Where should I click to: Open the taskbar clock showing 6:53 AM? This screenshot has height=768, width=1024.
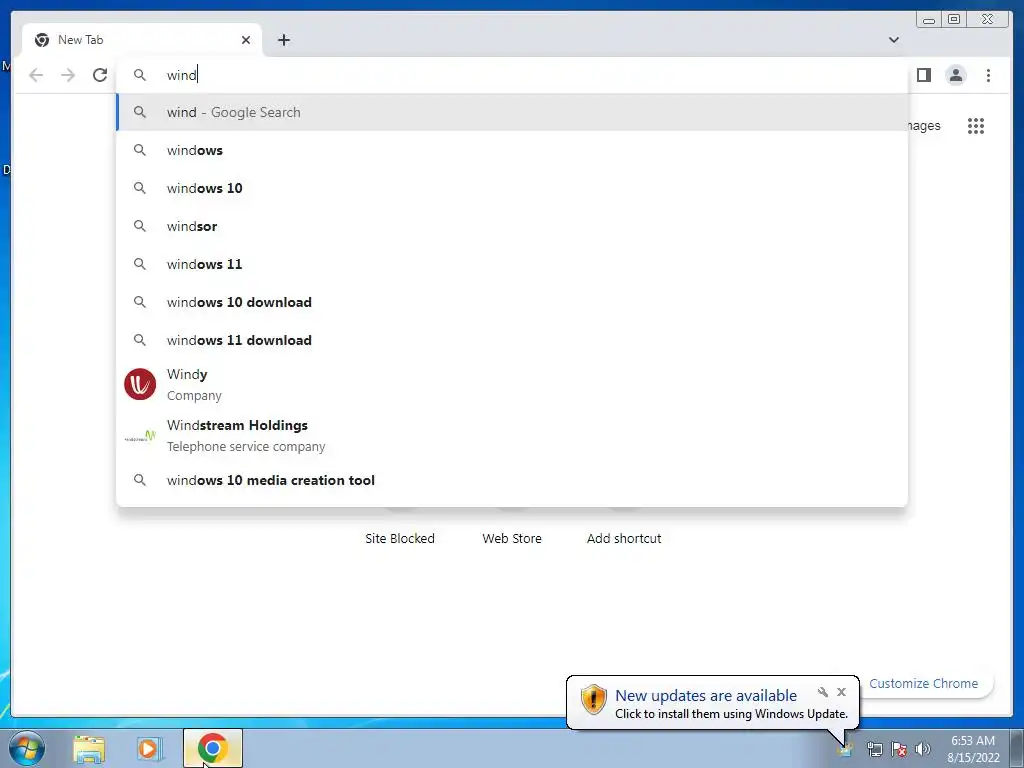point(973,749)
